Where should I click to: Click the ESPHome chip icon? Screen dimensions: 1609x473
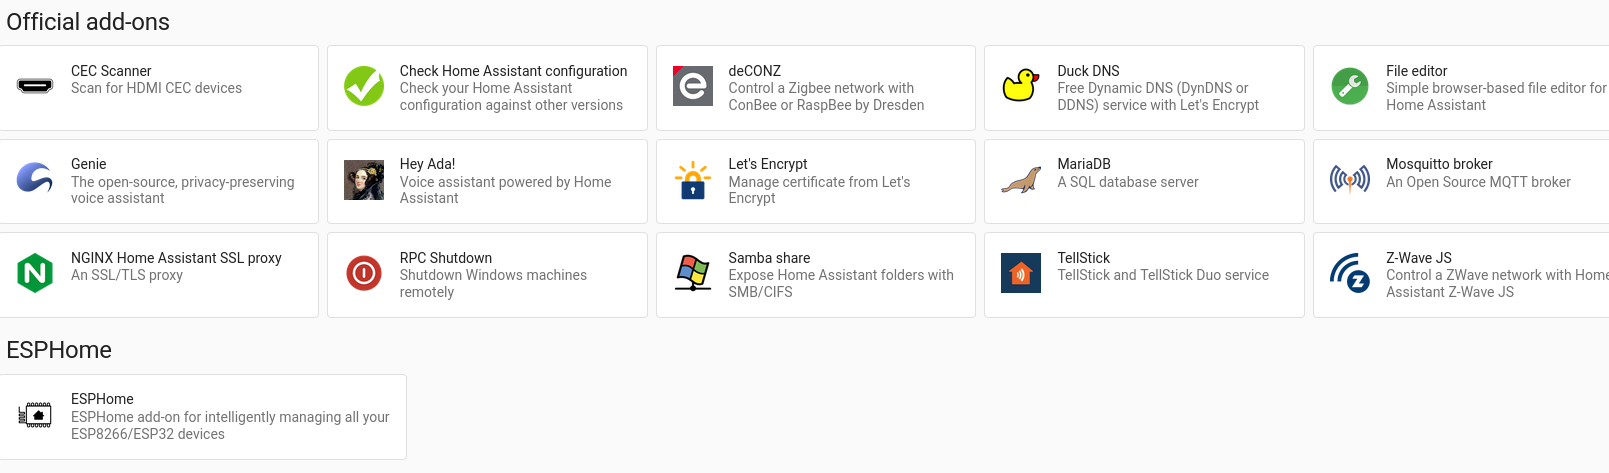pyautogui.click(x=37, y=415)
